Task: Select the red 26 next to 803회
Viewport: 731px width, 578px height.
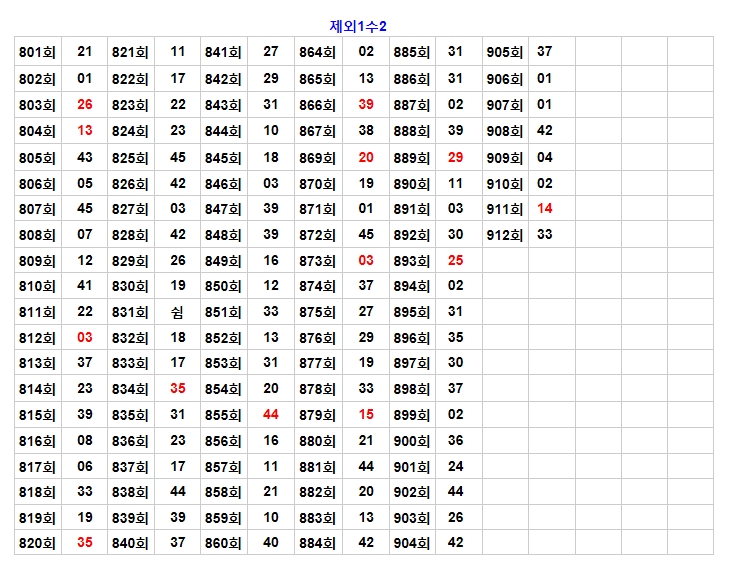Action: click(x=85, y=105)
